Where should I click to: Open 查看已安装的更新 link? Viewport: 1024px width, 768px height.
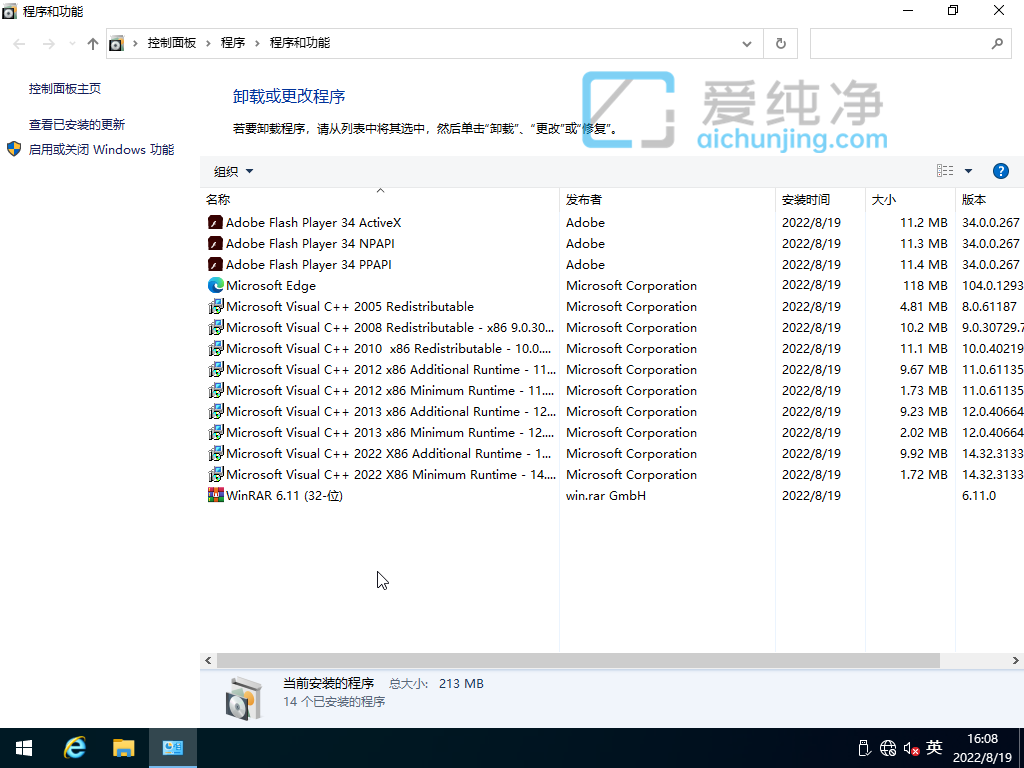click(x=76, y=125)
